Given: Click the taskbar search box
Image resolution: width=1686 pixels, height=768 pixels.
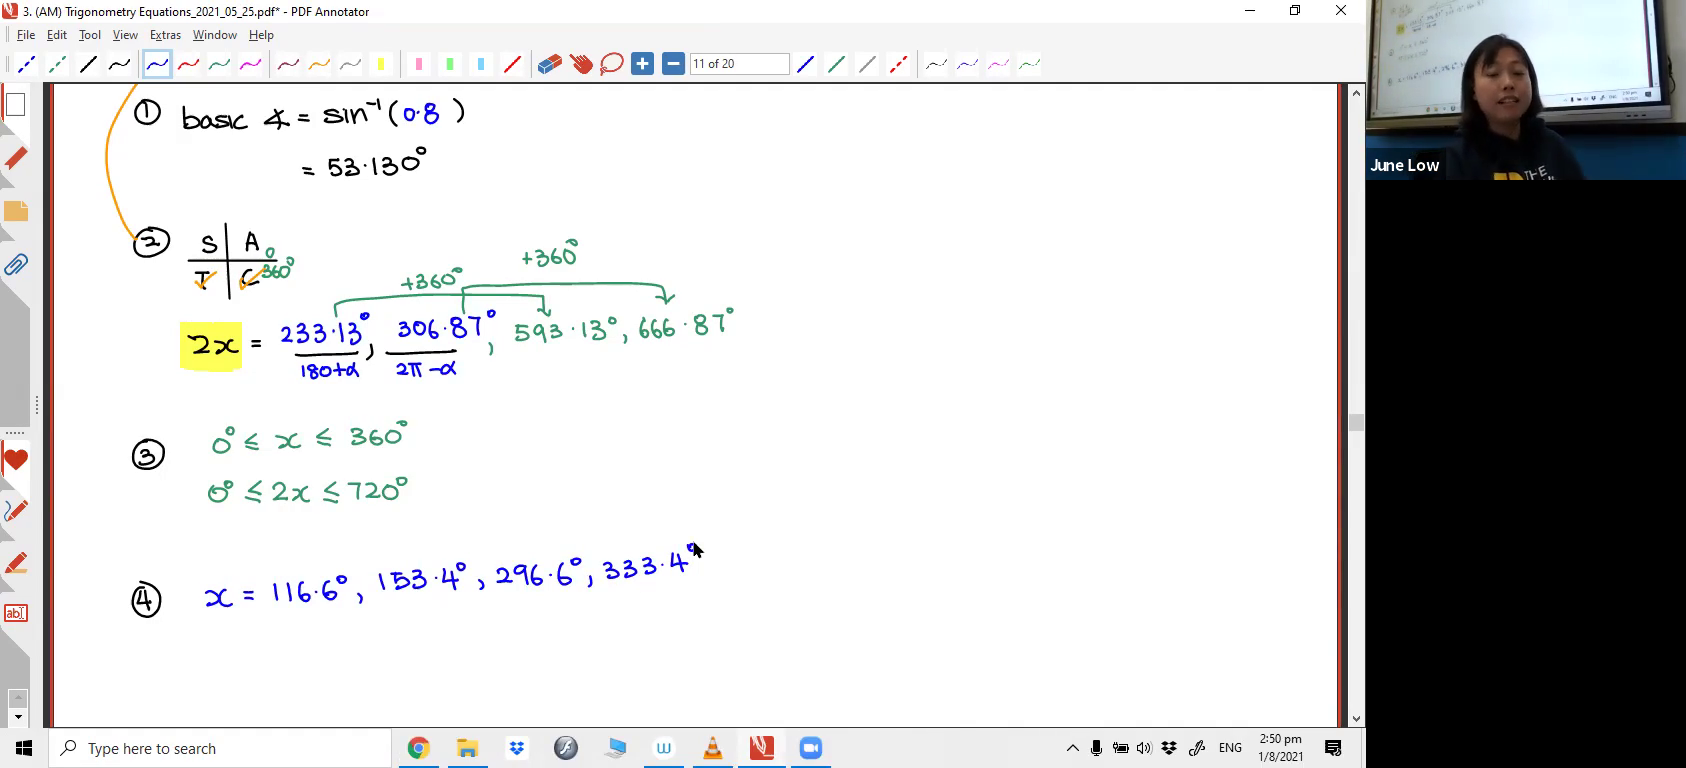Looking at the screenshot, I should pyautogui.click(x=220, y=748).
